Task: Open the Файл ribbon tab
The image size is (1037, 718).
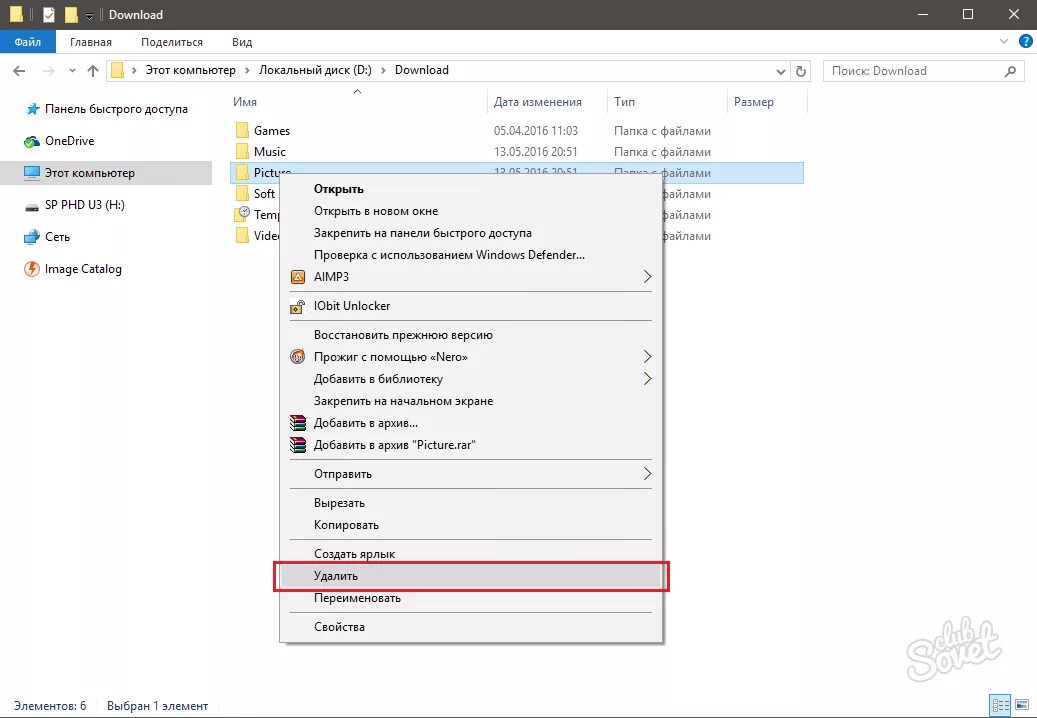Action: (28, 42)
